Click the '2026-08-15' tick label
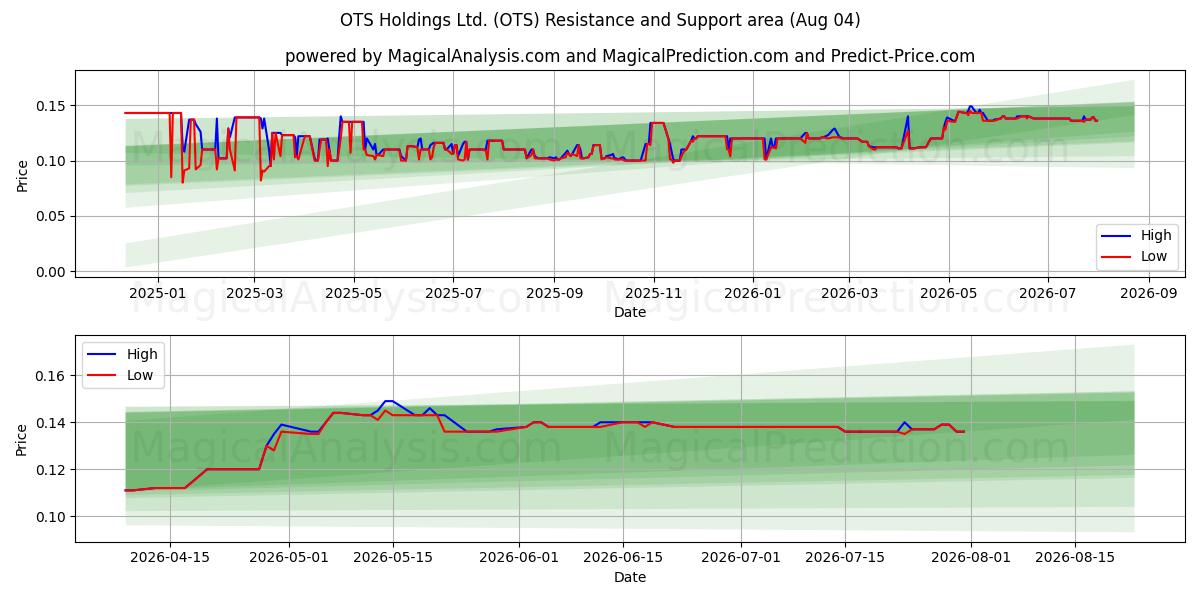1200x600 pixels. tap(1077, 558)
